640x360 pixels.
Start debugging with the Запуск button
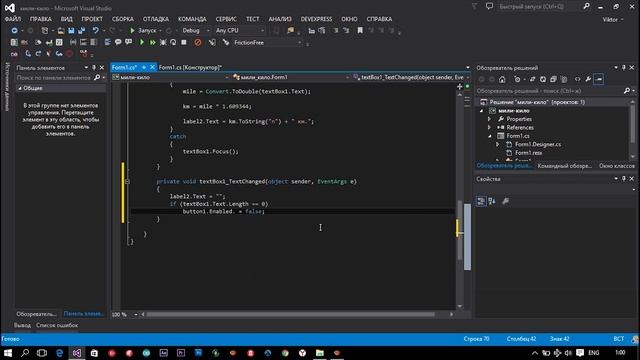[x=143, y=31]
